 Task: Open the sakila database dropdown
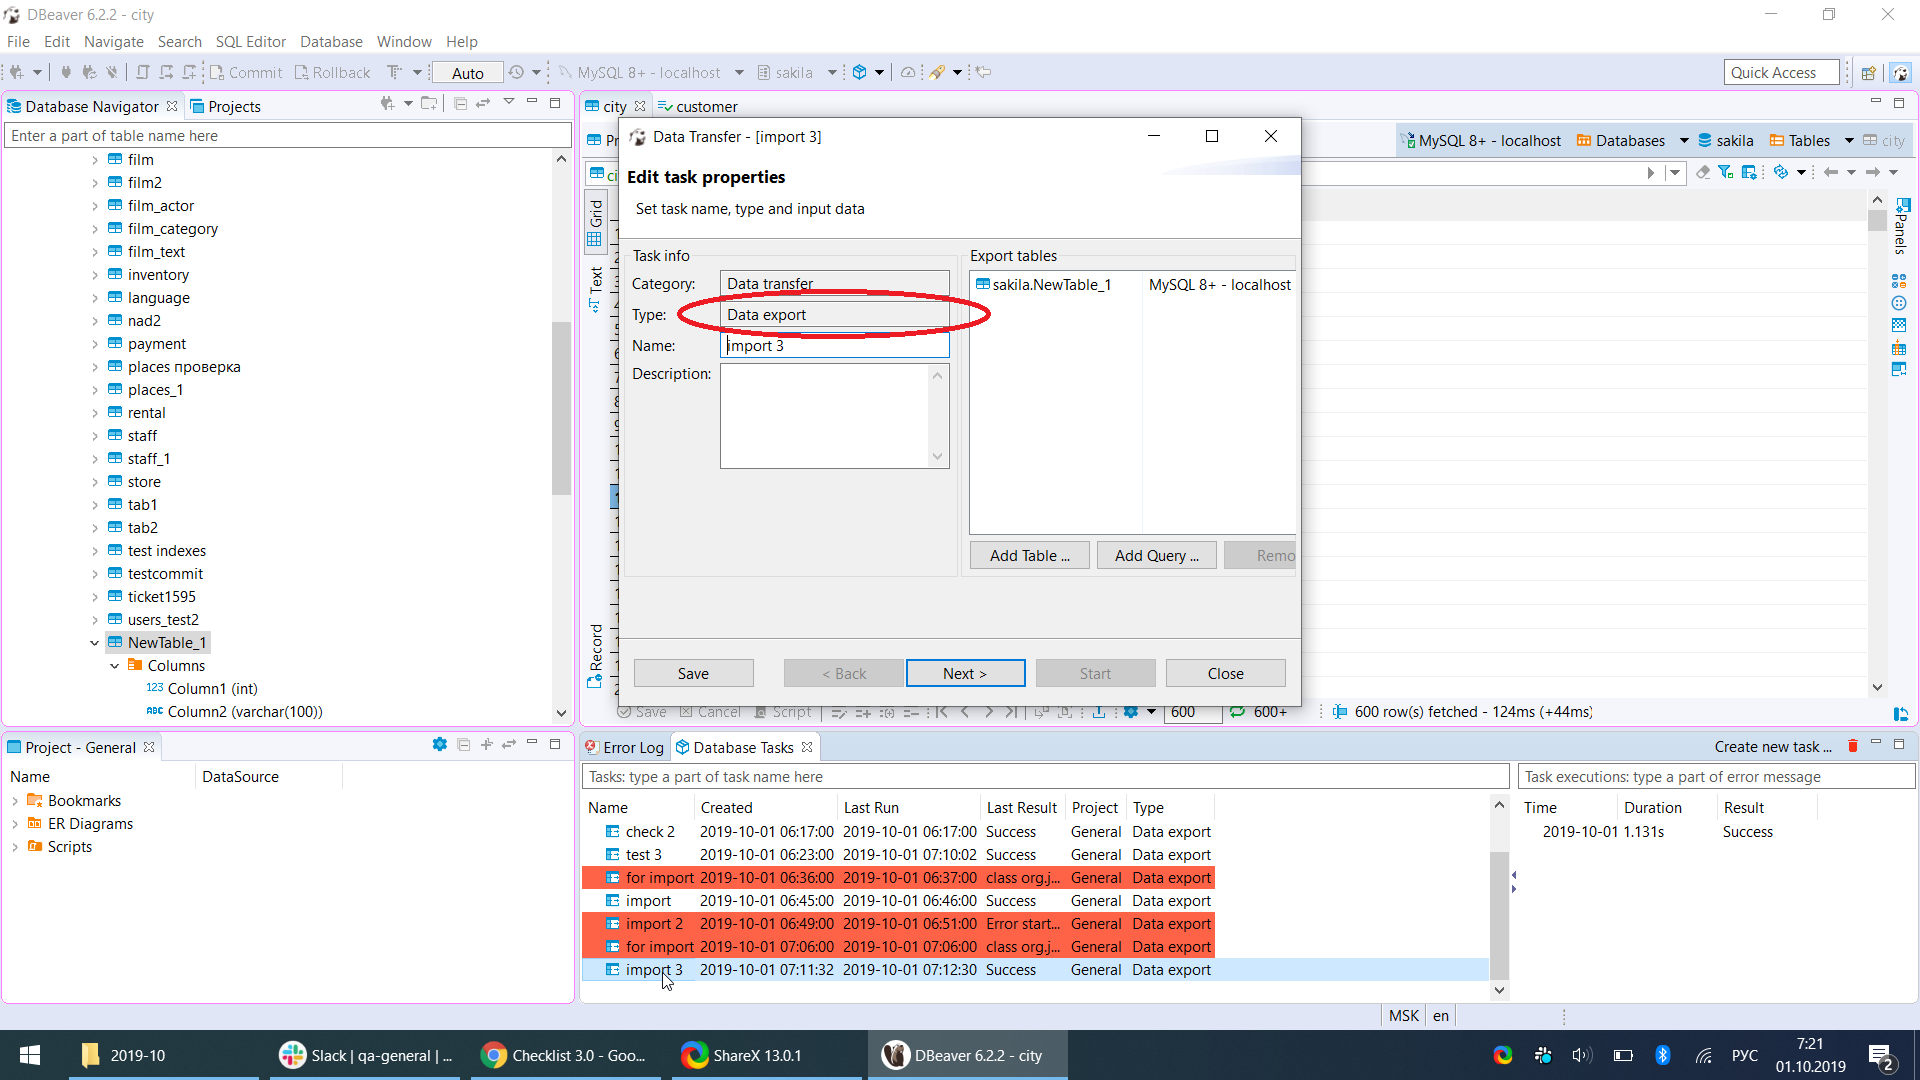tap(833, 72)
